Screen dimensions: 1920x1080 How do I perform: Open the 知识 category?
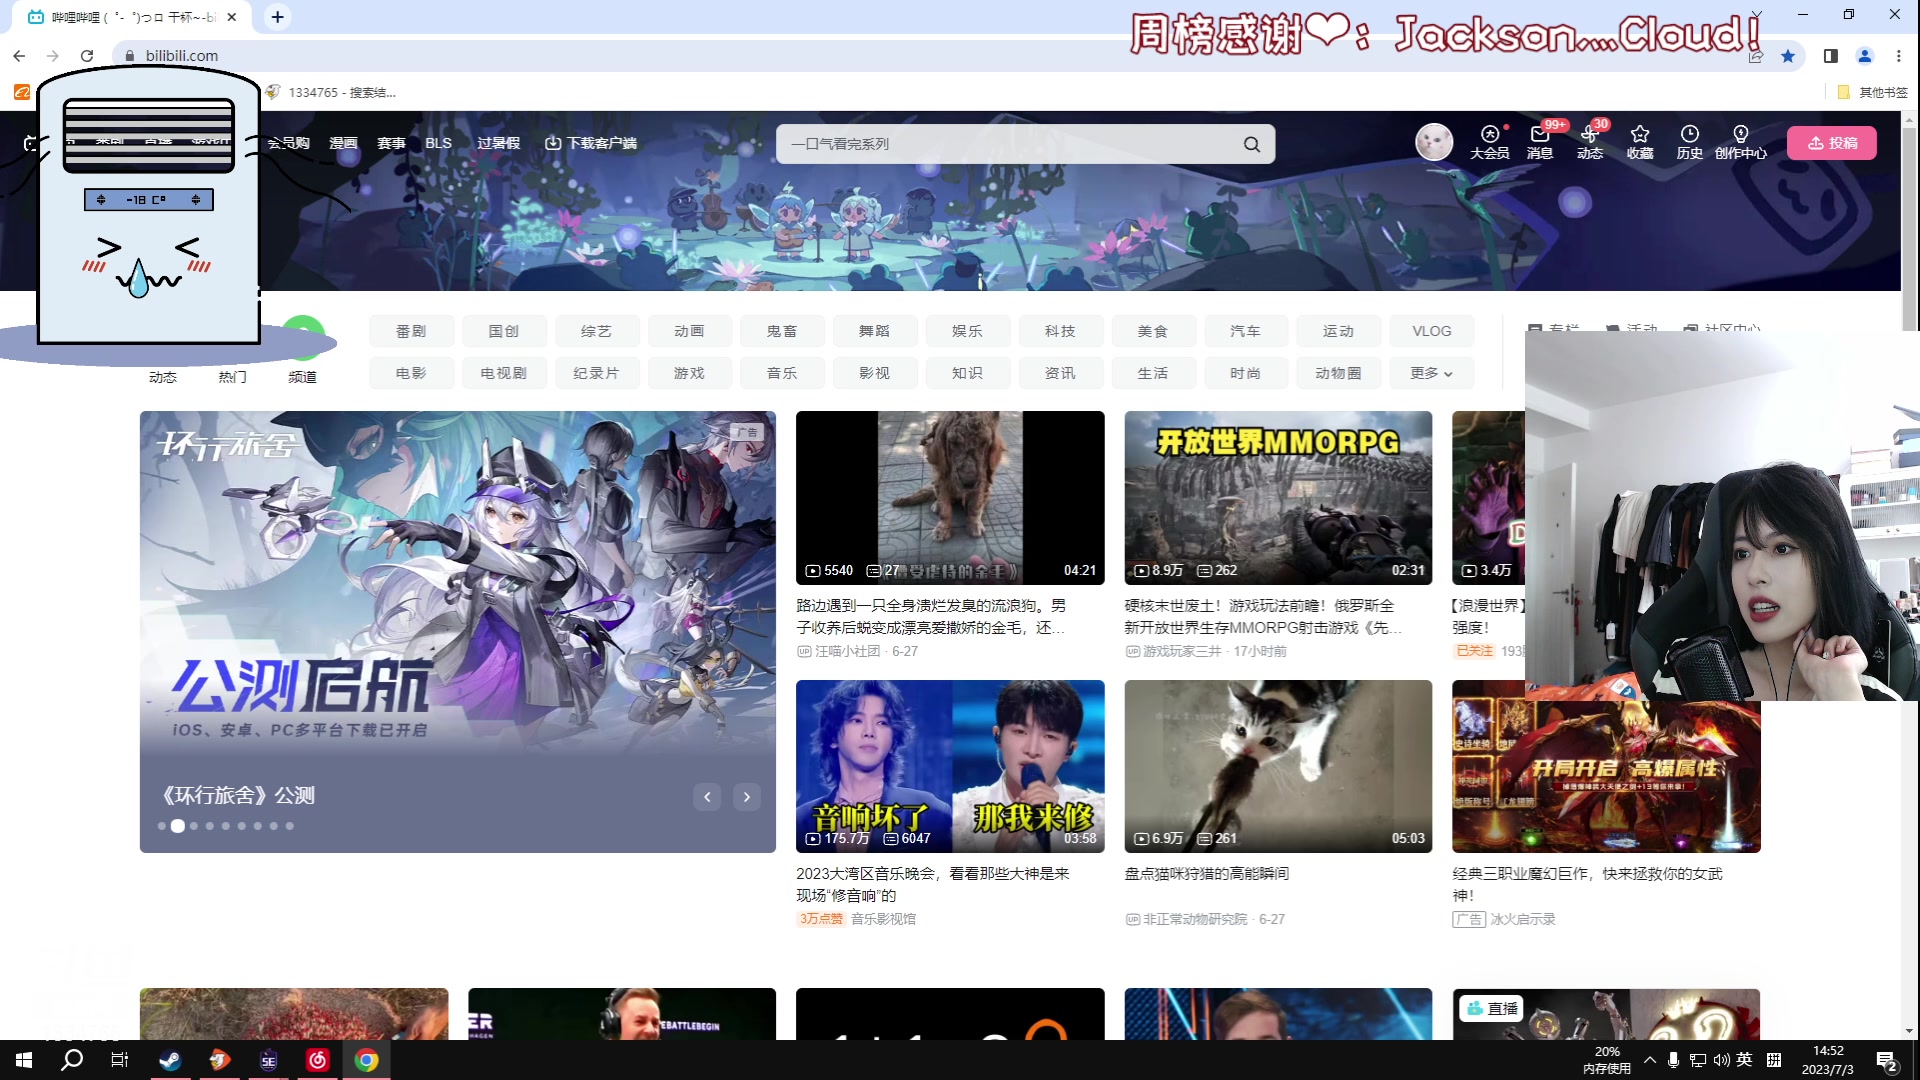[967, 373]
